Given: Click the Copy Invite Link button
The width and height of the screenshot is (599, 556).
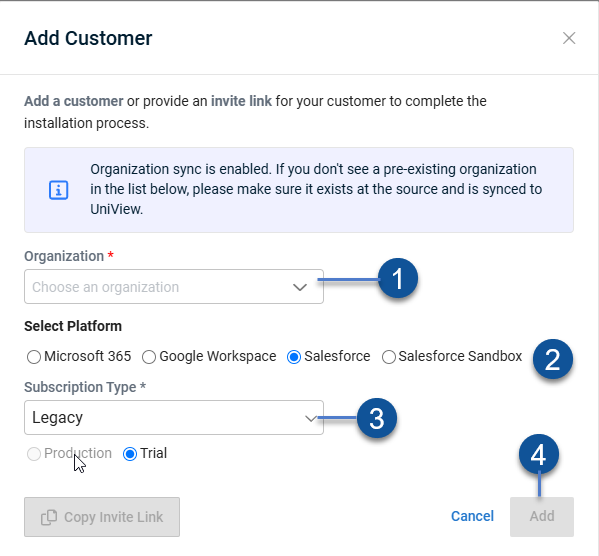Looking at the screenshot, I should (102, 517).
